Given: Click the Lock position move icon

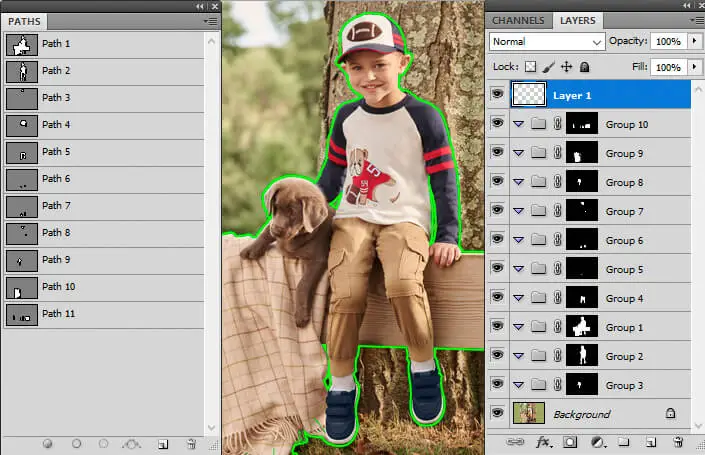Looking at the screenshot, I should point(566,67).
